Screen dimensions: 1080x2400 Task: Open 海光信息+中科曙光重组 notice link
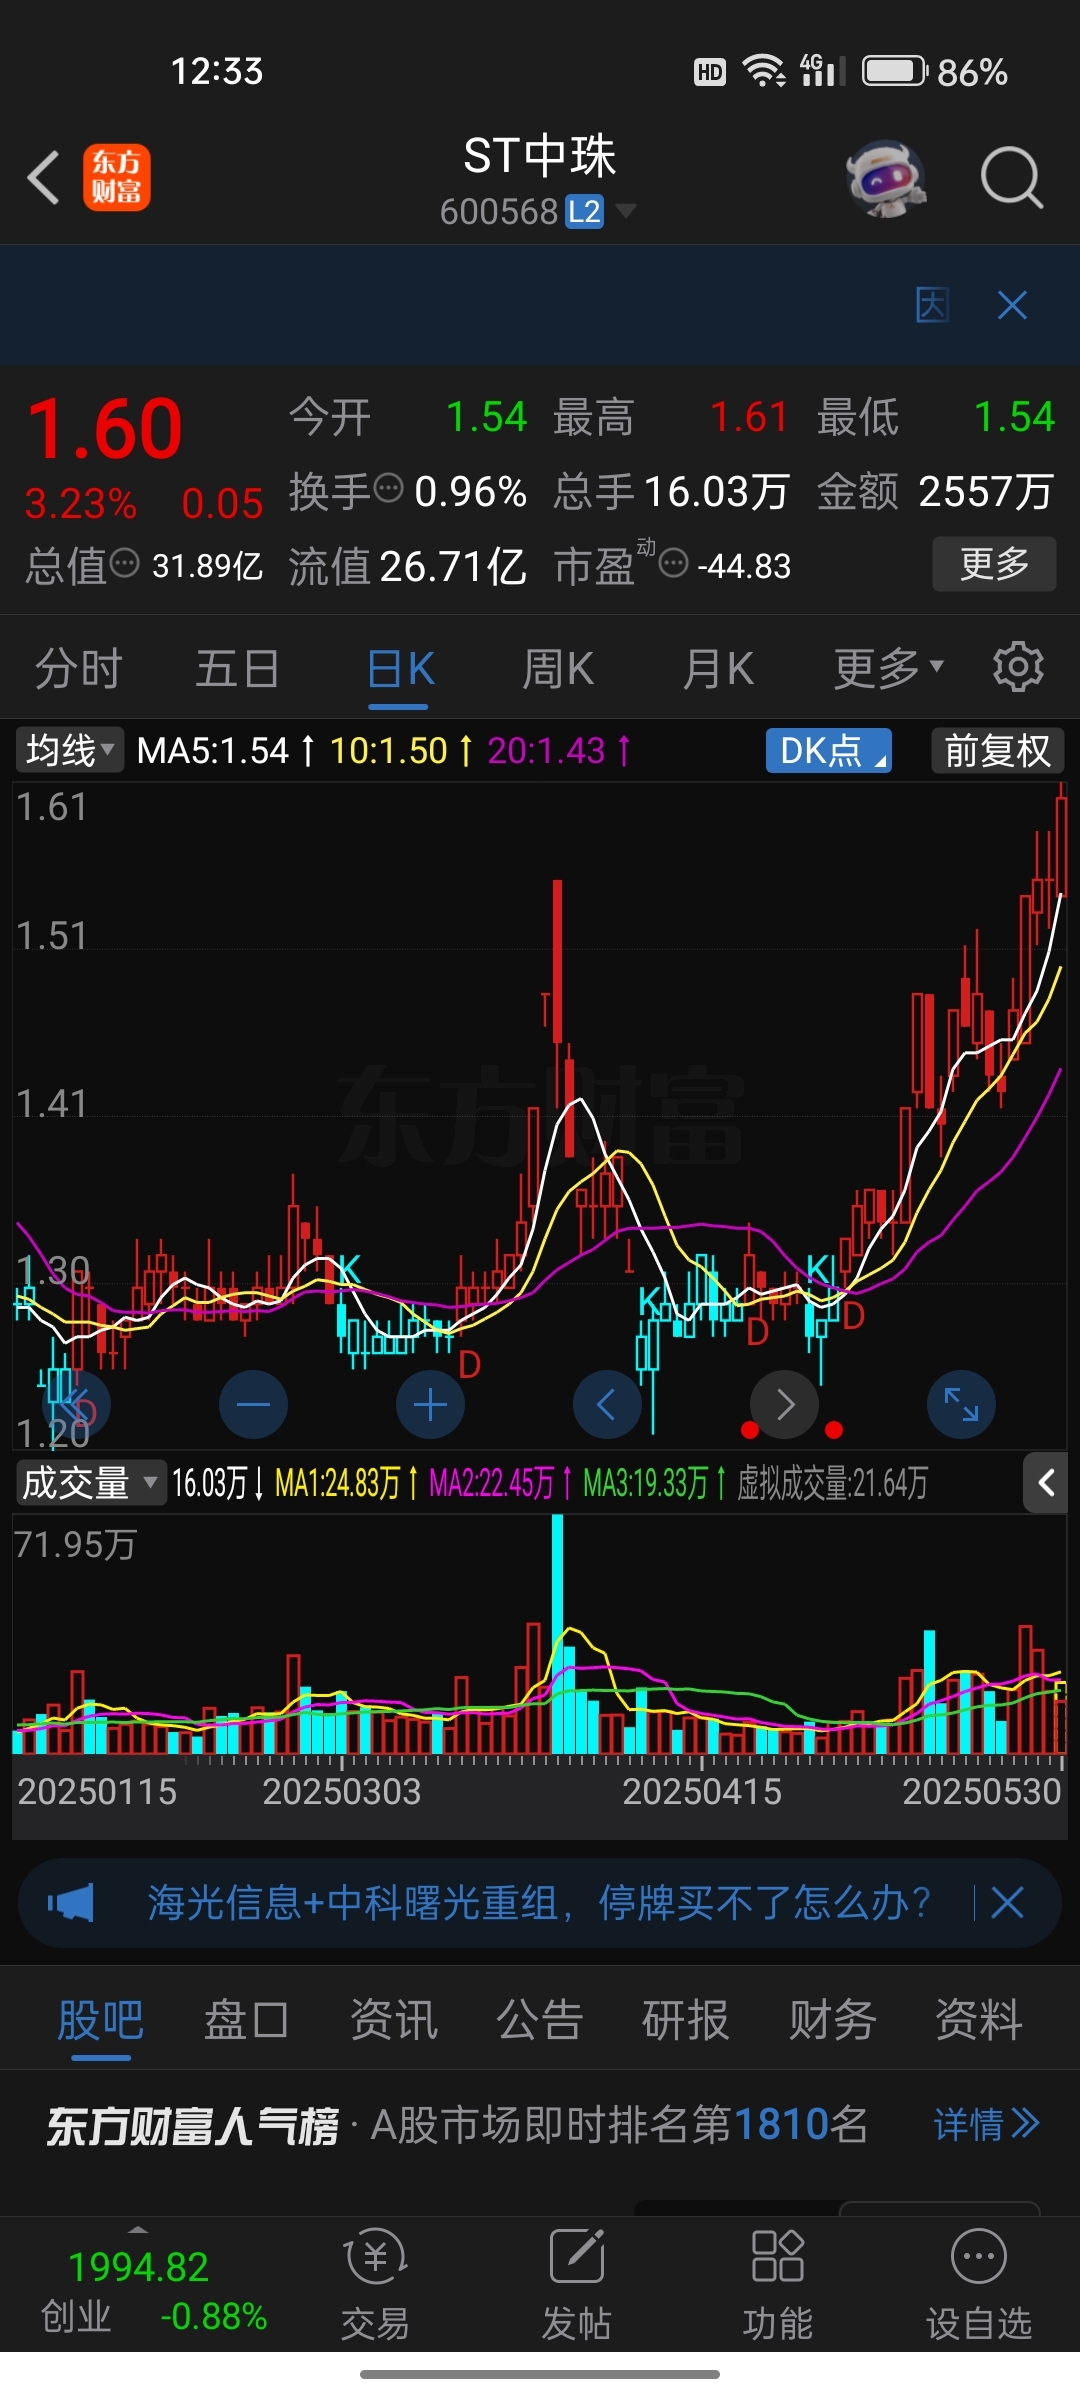point(540,1902)
